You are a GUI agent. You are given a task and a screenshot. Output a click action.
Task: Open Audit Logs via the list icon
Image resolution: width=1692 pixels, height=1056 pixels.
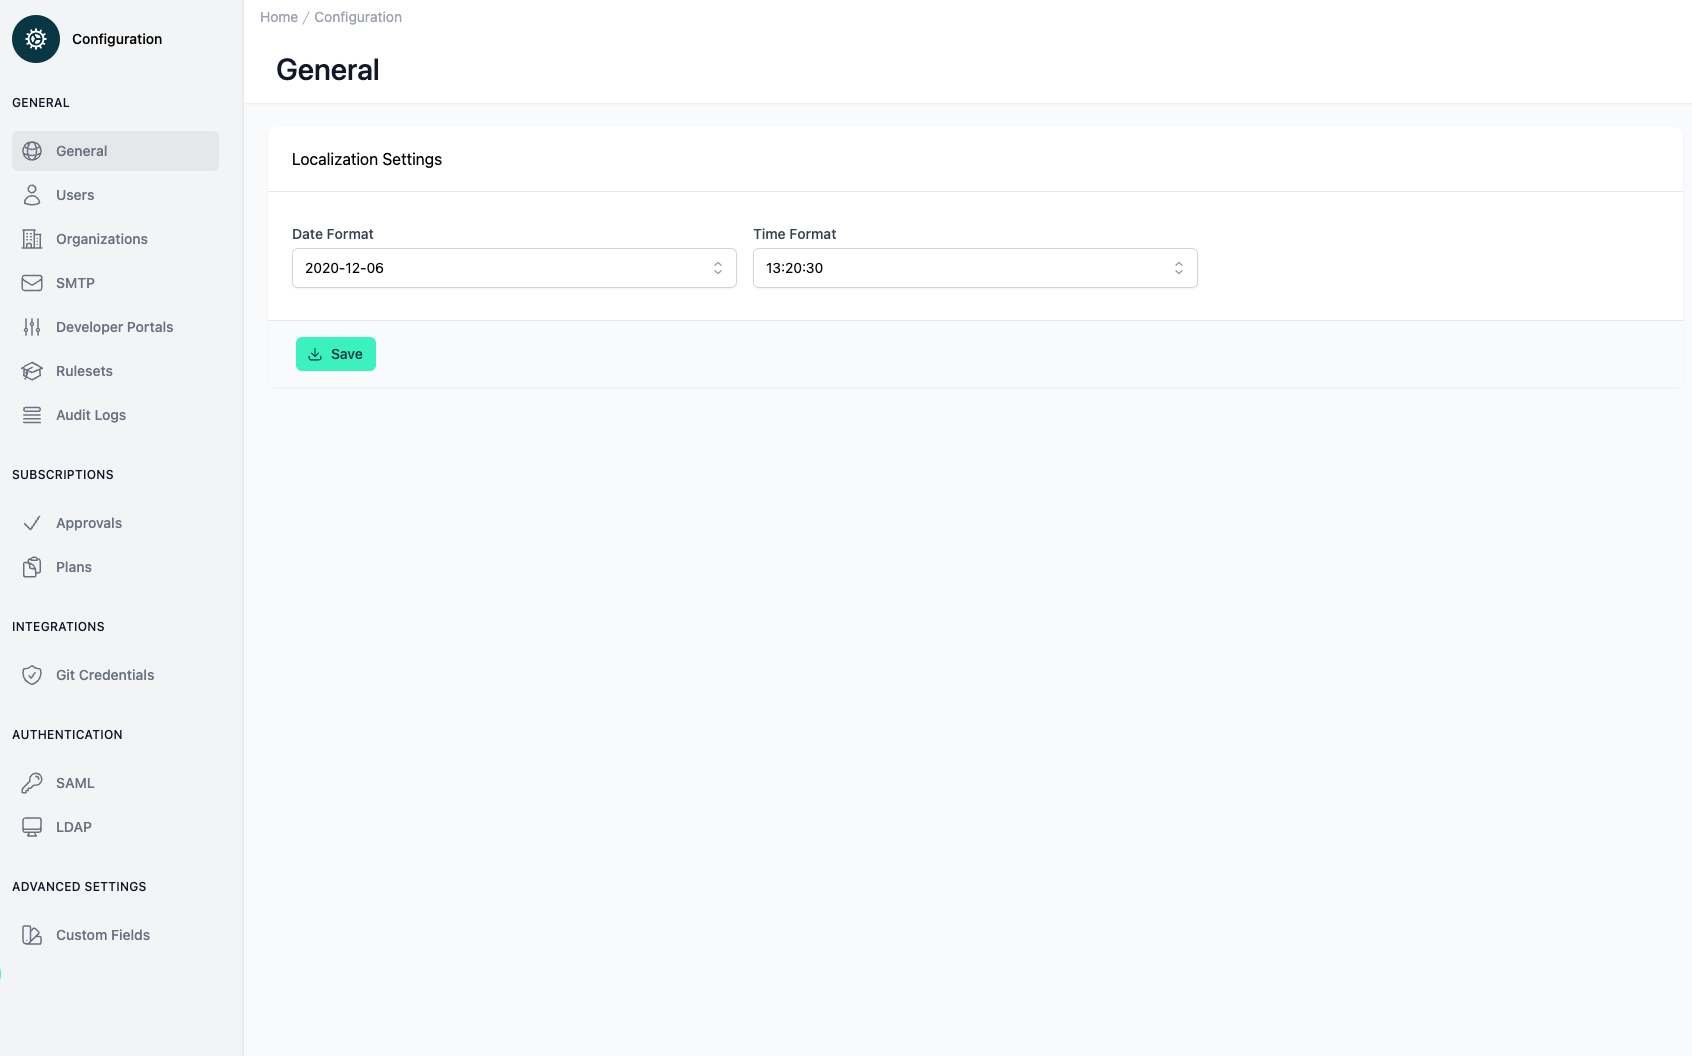(31, 414)
